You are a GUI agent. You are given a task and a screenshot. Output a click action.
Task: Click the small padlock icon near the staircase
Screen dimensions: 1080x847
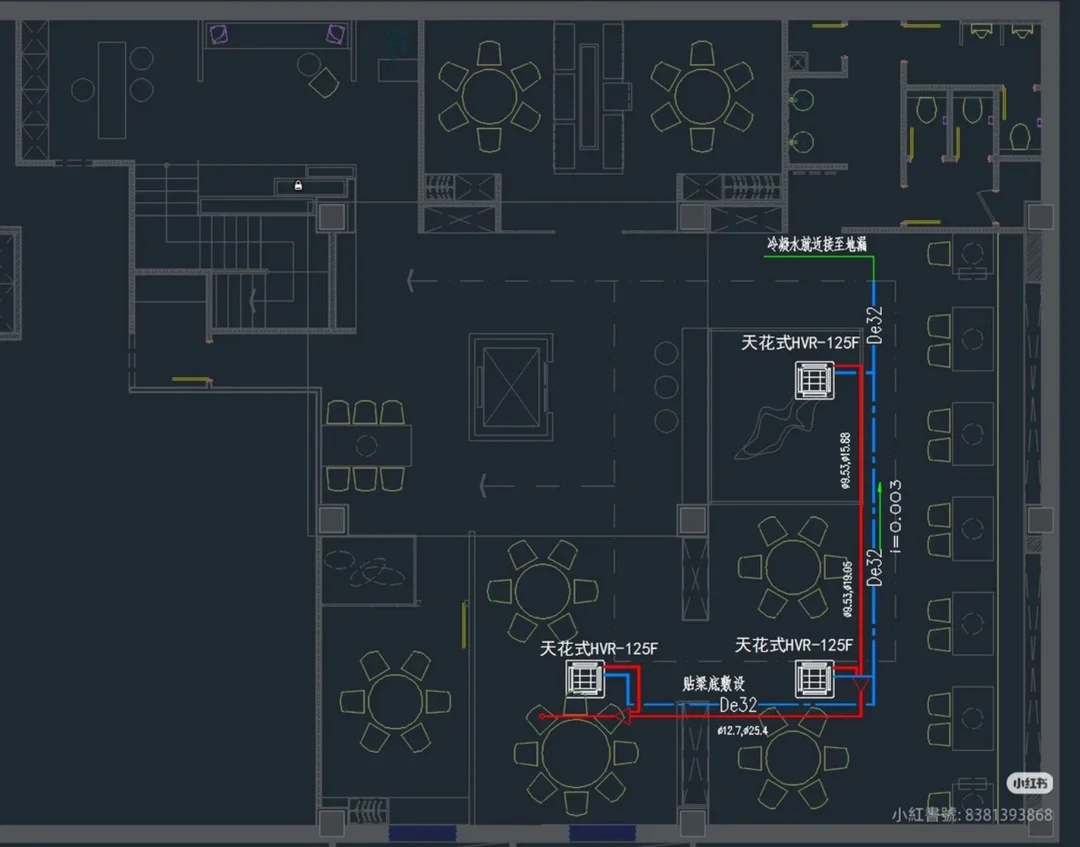[298, 185]
